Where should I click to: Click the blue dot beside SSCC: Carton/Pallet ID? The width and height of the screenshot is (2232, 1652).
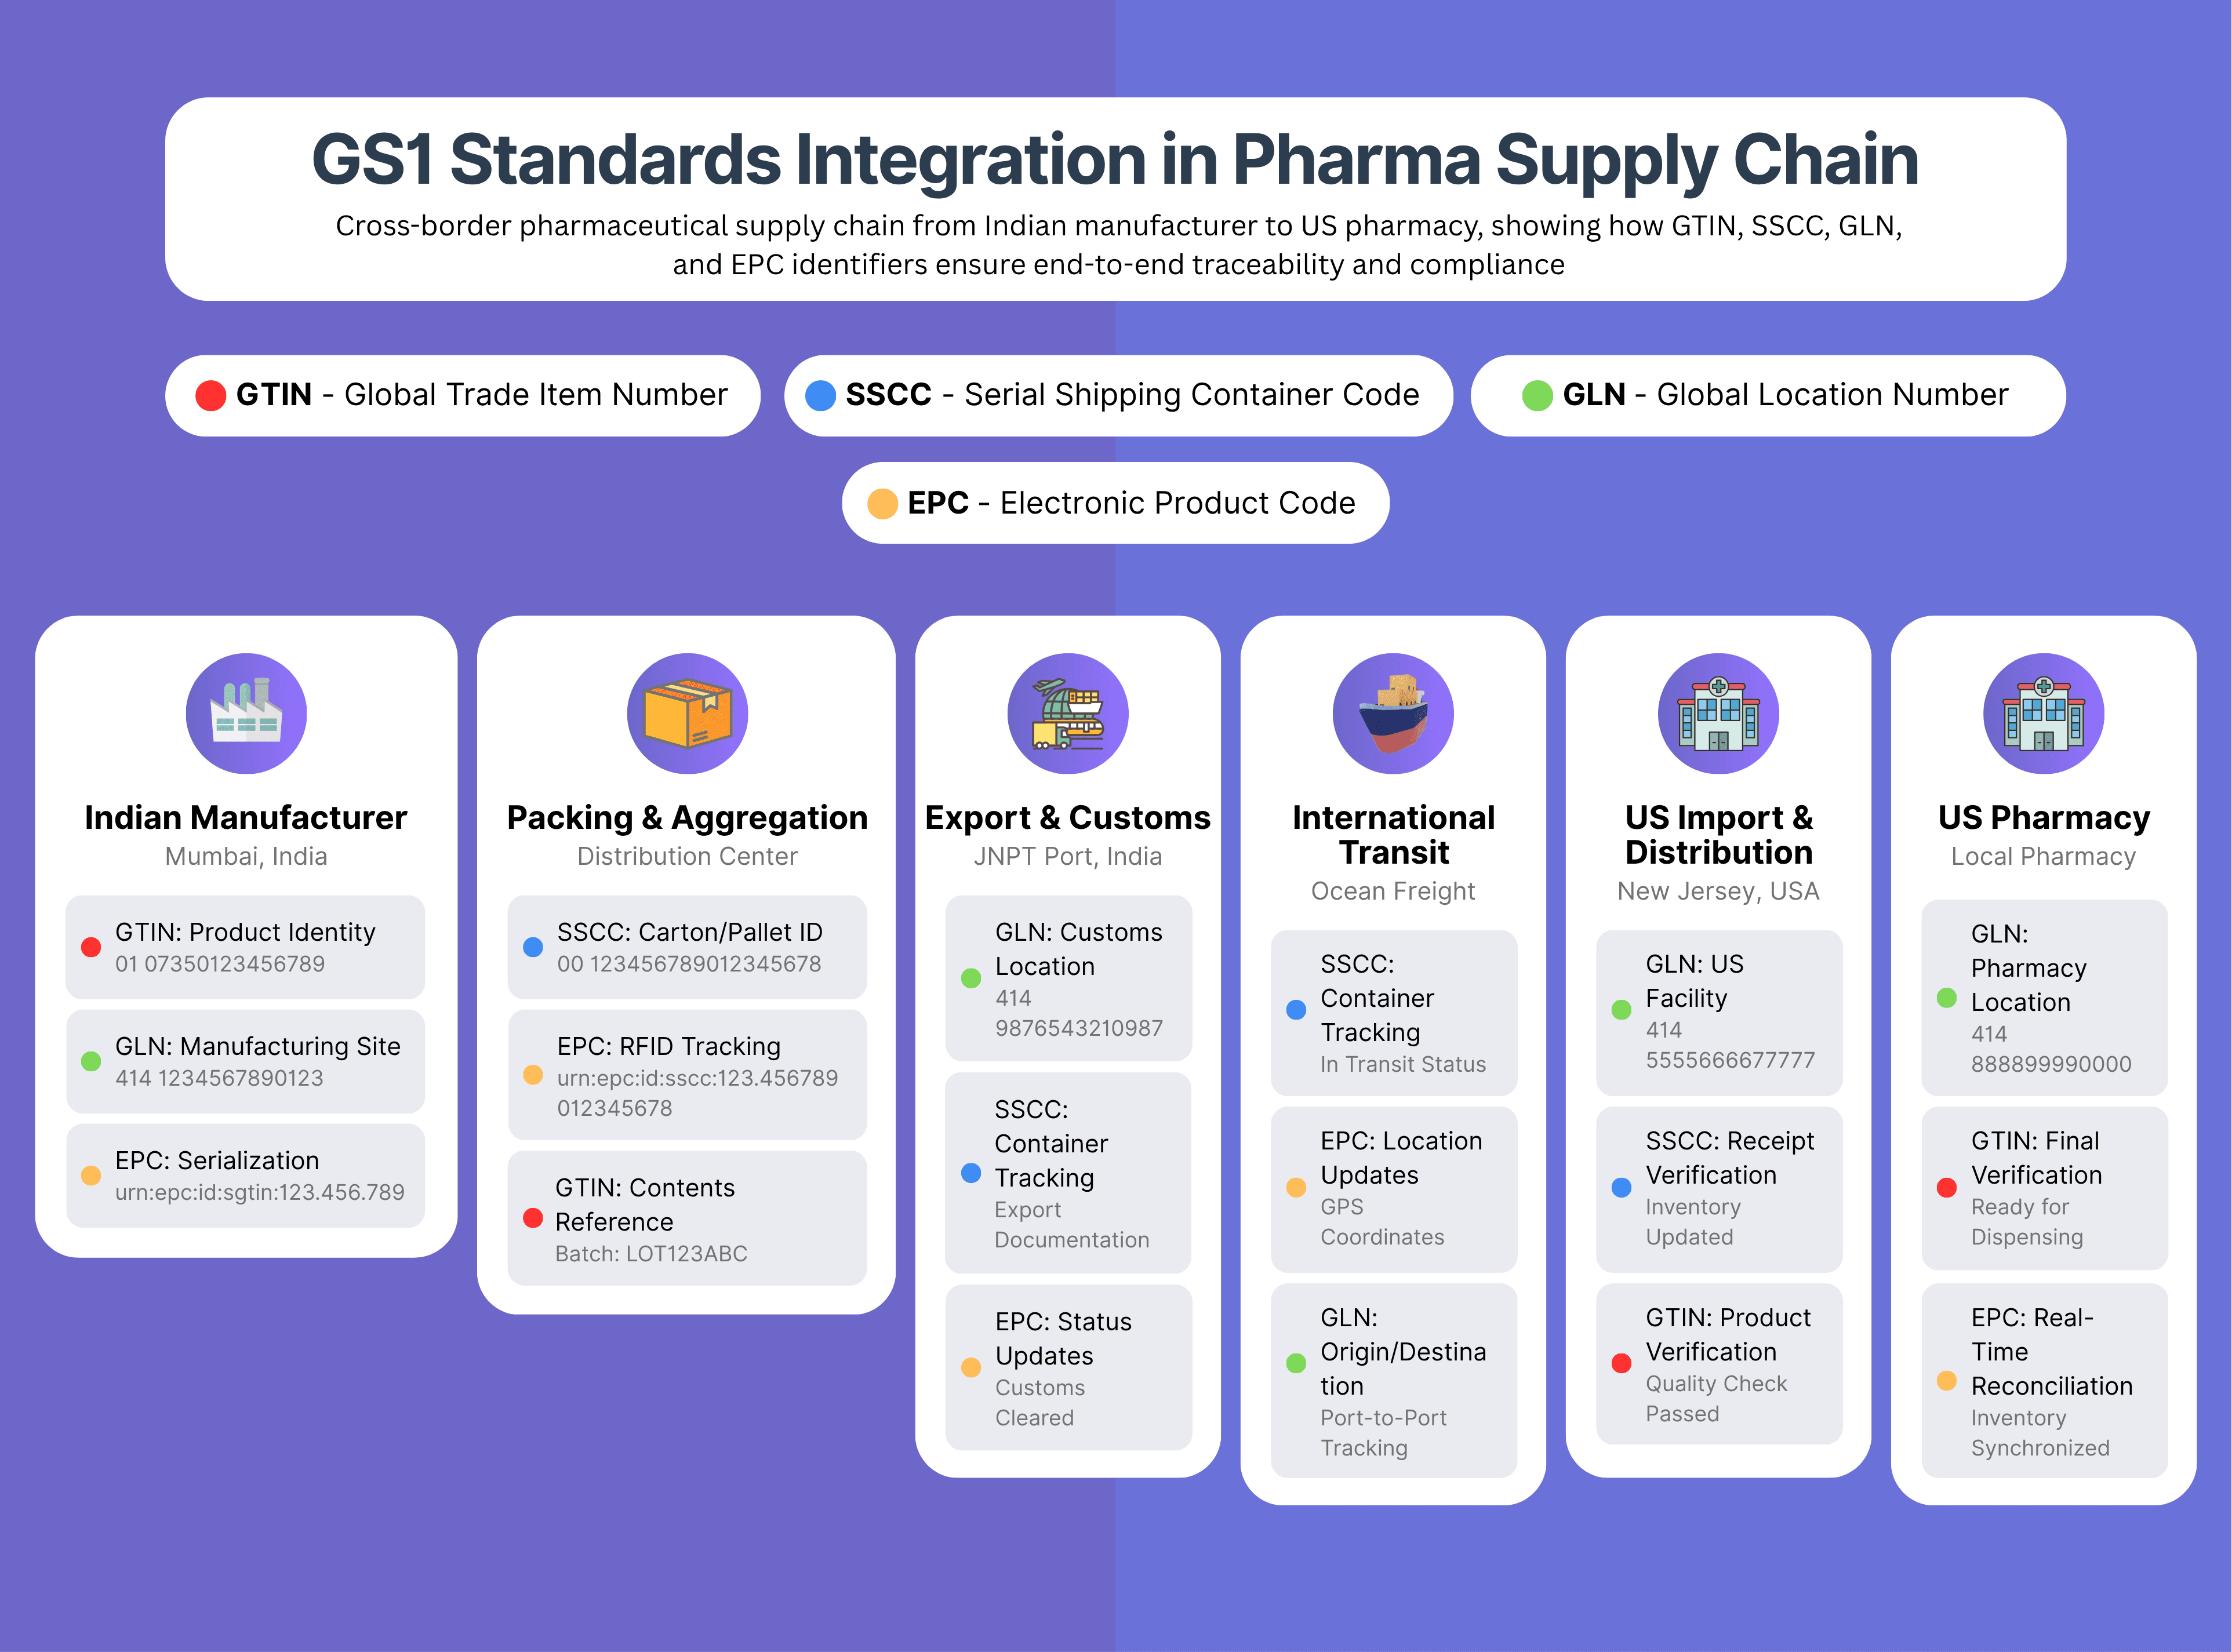click(x=533, y=947)
